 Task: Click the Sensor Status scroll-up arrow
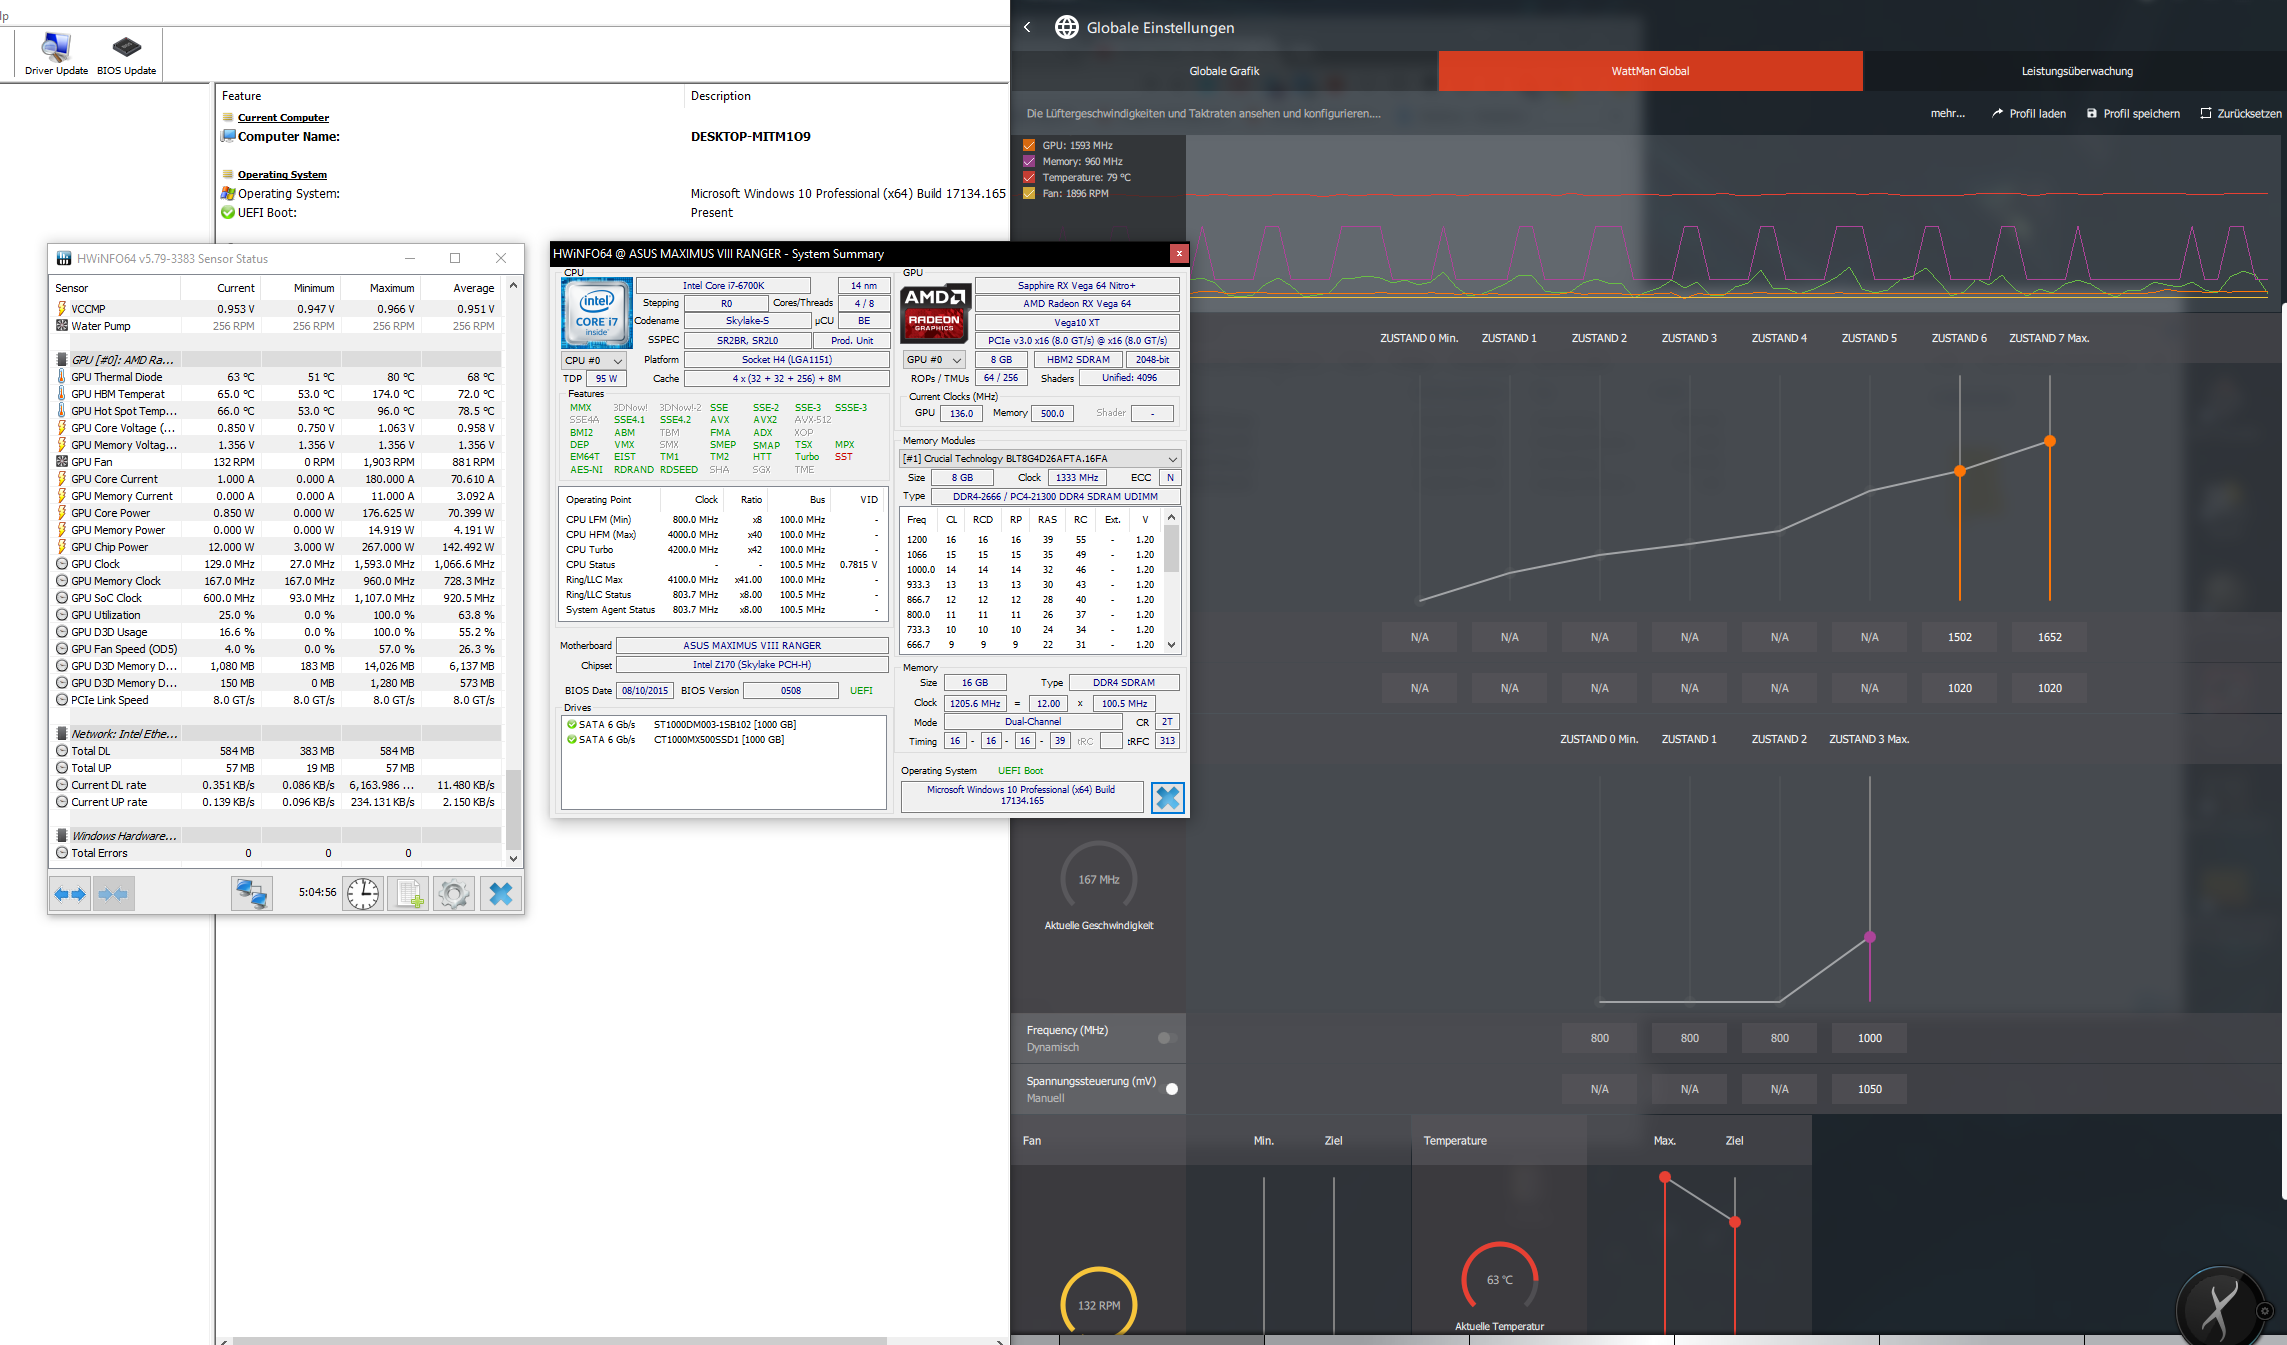pos(513,286)
